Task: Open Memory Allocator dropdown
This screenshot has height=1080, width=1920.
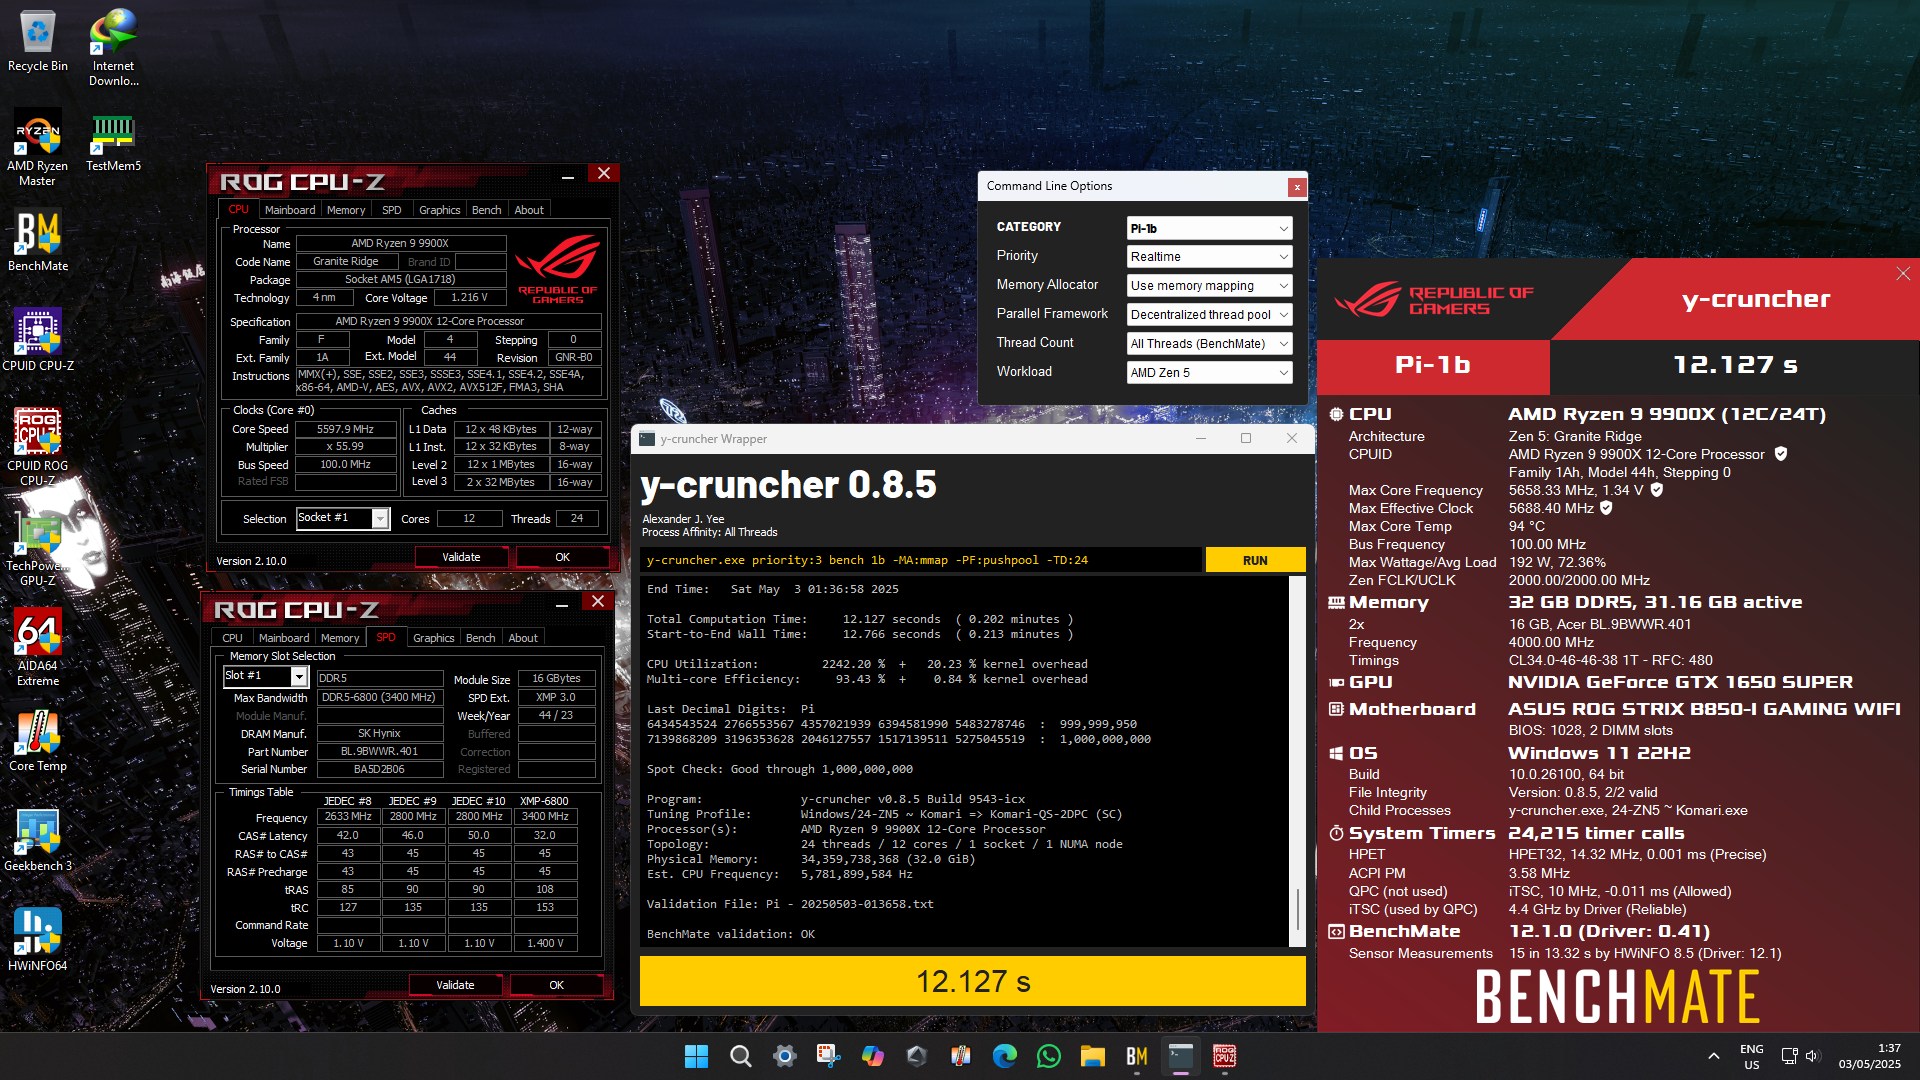Action: pos(1209,286)
